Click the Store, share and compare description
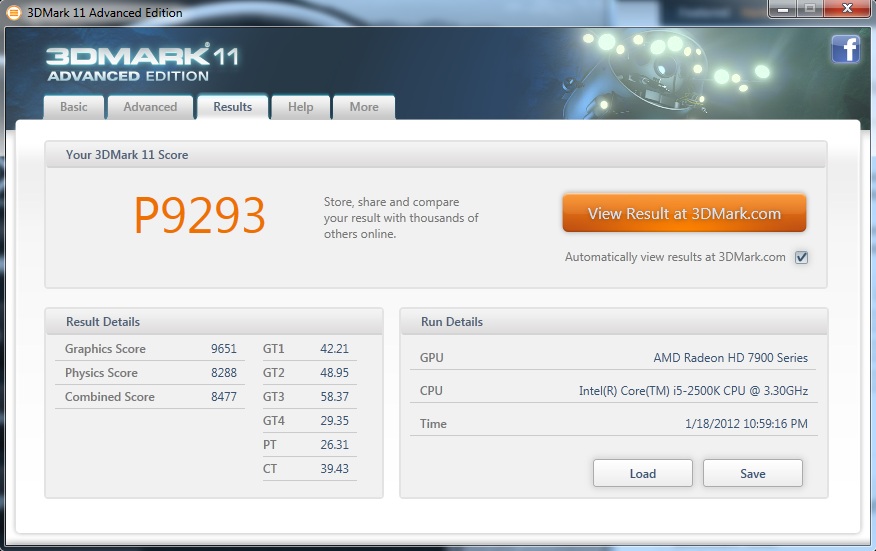Viewport: 876px width, 551px height. pos(401,218)
